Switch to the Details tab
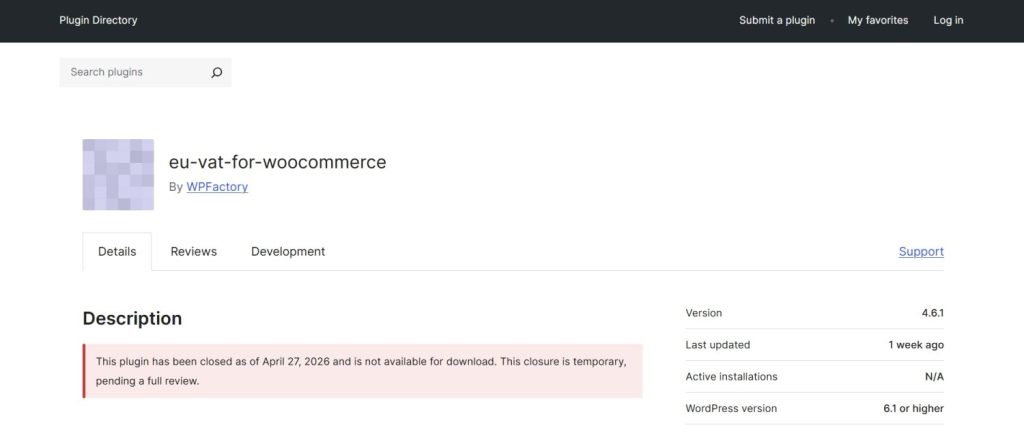This screenshot has height=433, width=1024. [117, 251]
